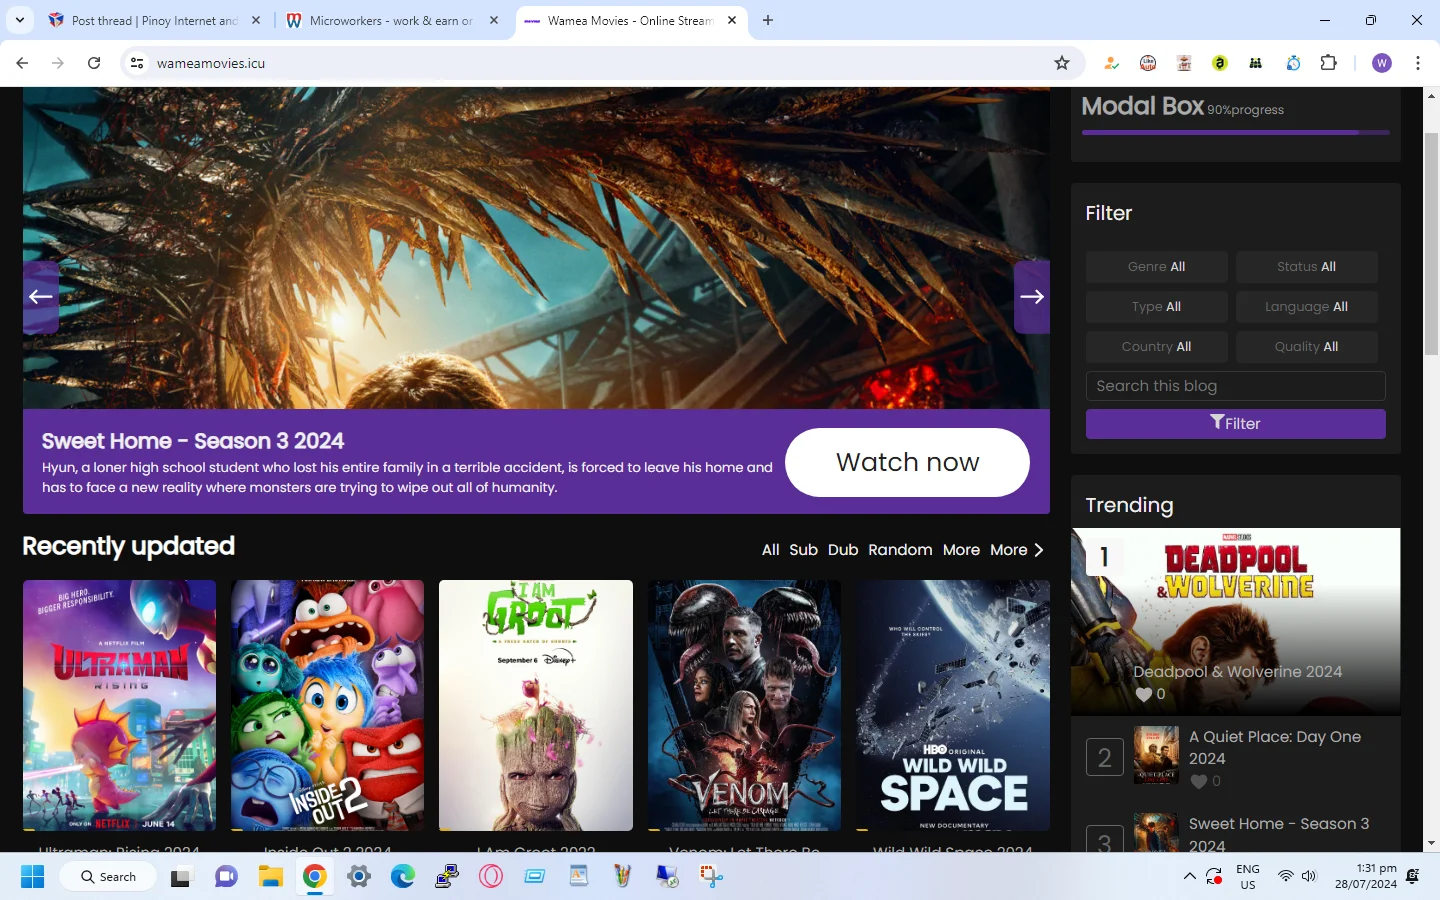Expand the Language All filter
The width and height of the screenshot is (1440, 900).
coord(1307,307)
